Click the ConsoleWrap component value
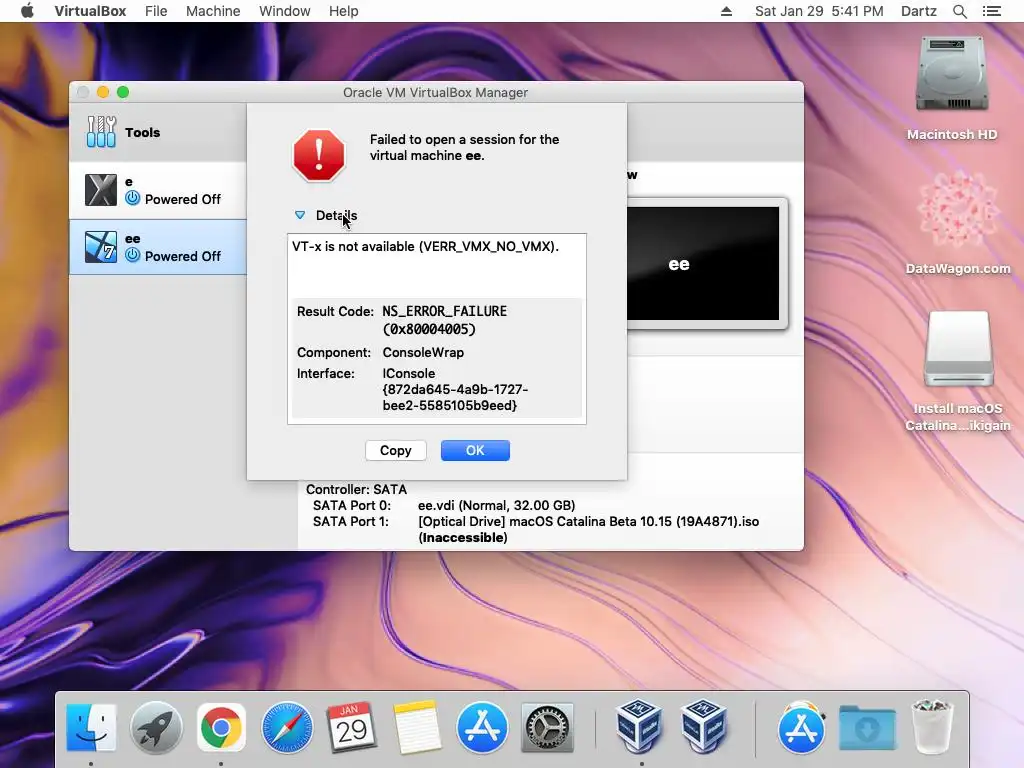Viewport: 1024px width, 768px height. (423, 353)
